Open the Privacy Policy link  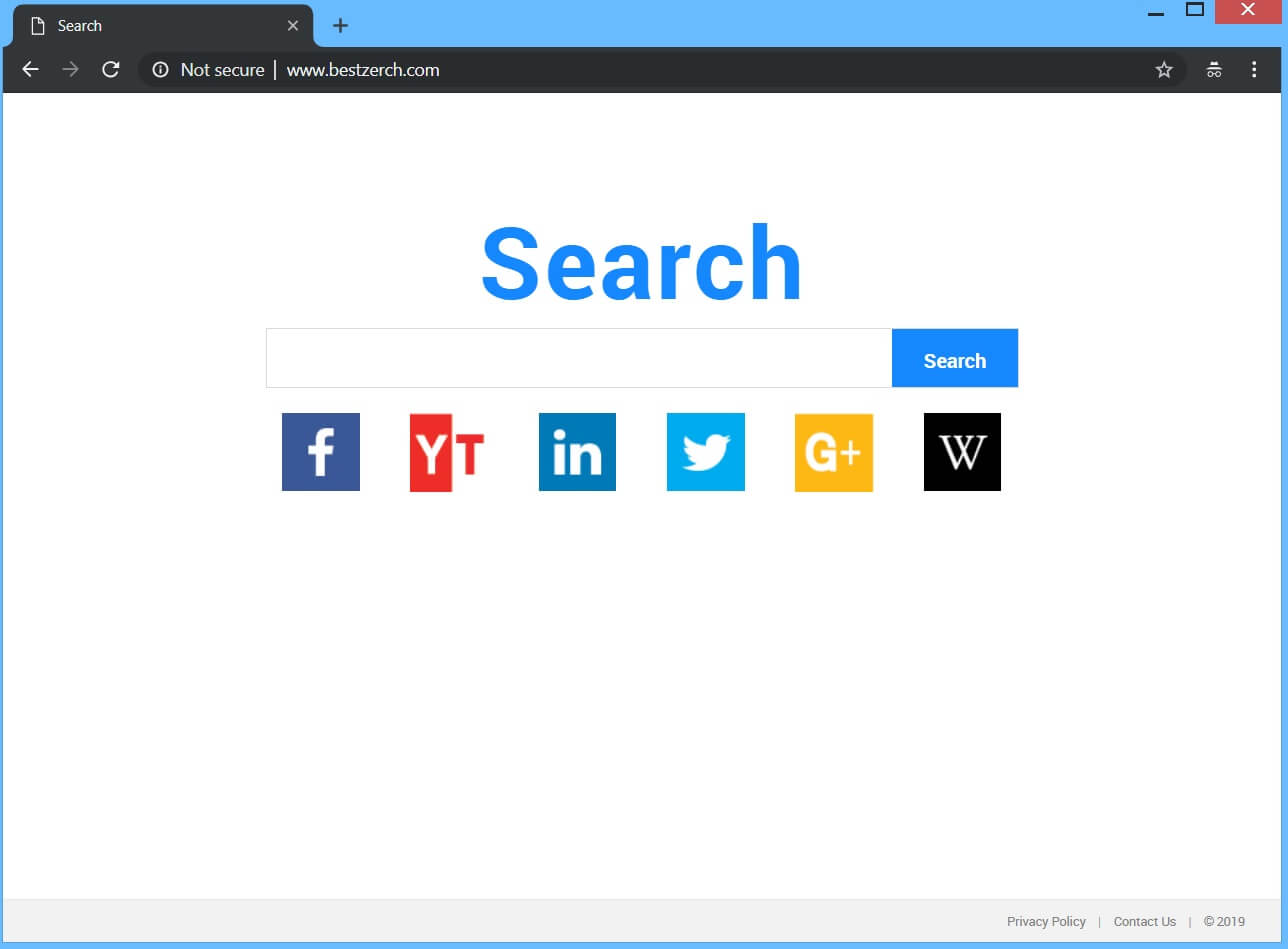pyautogui.click(x=1046, y=922)
